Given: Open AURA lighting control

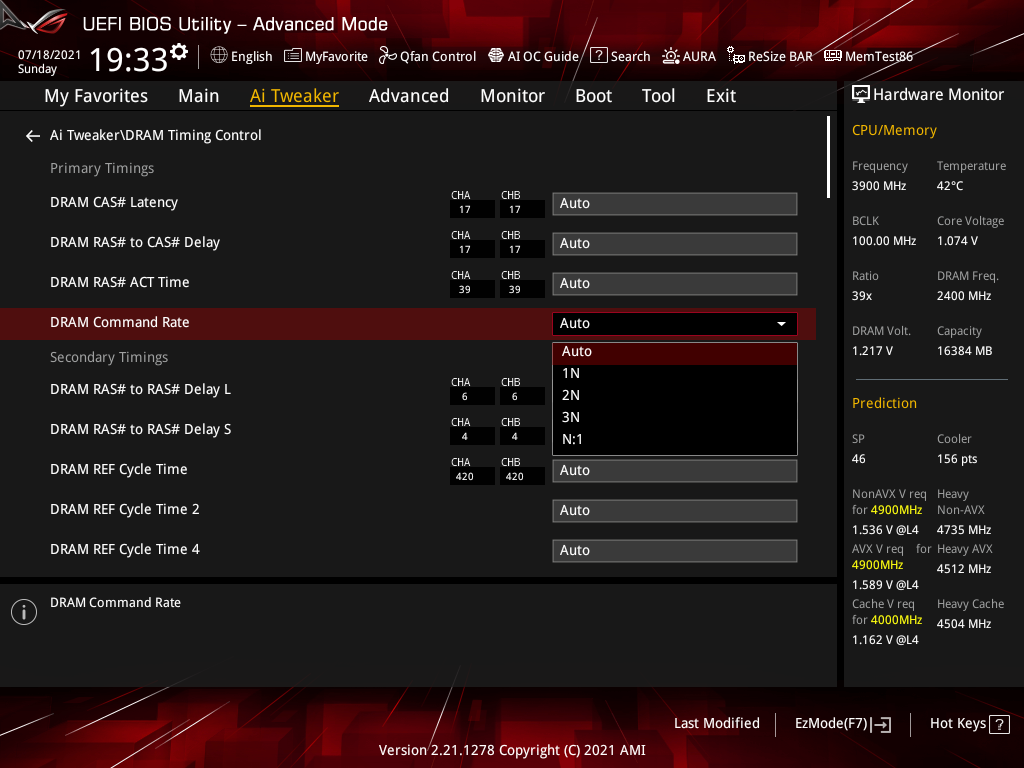Looking at the screenshot, I should click(688, 56).
